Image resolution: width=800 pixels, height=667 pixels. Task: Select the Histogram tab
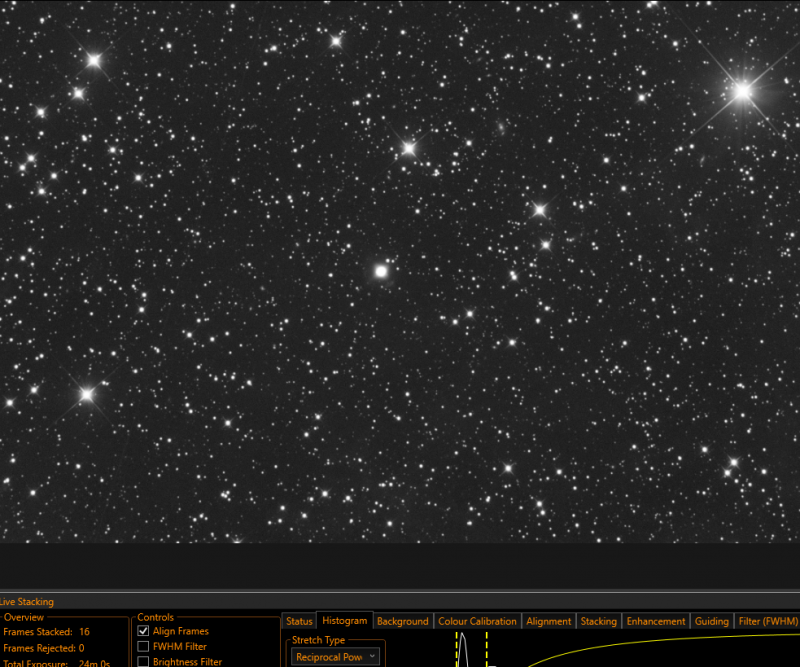(x=344, y=621)
